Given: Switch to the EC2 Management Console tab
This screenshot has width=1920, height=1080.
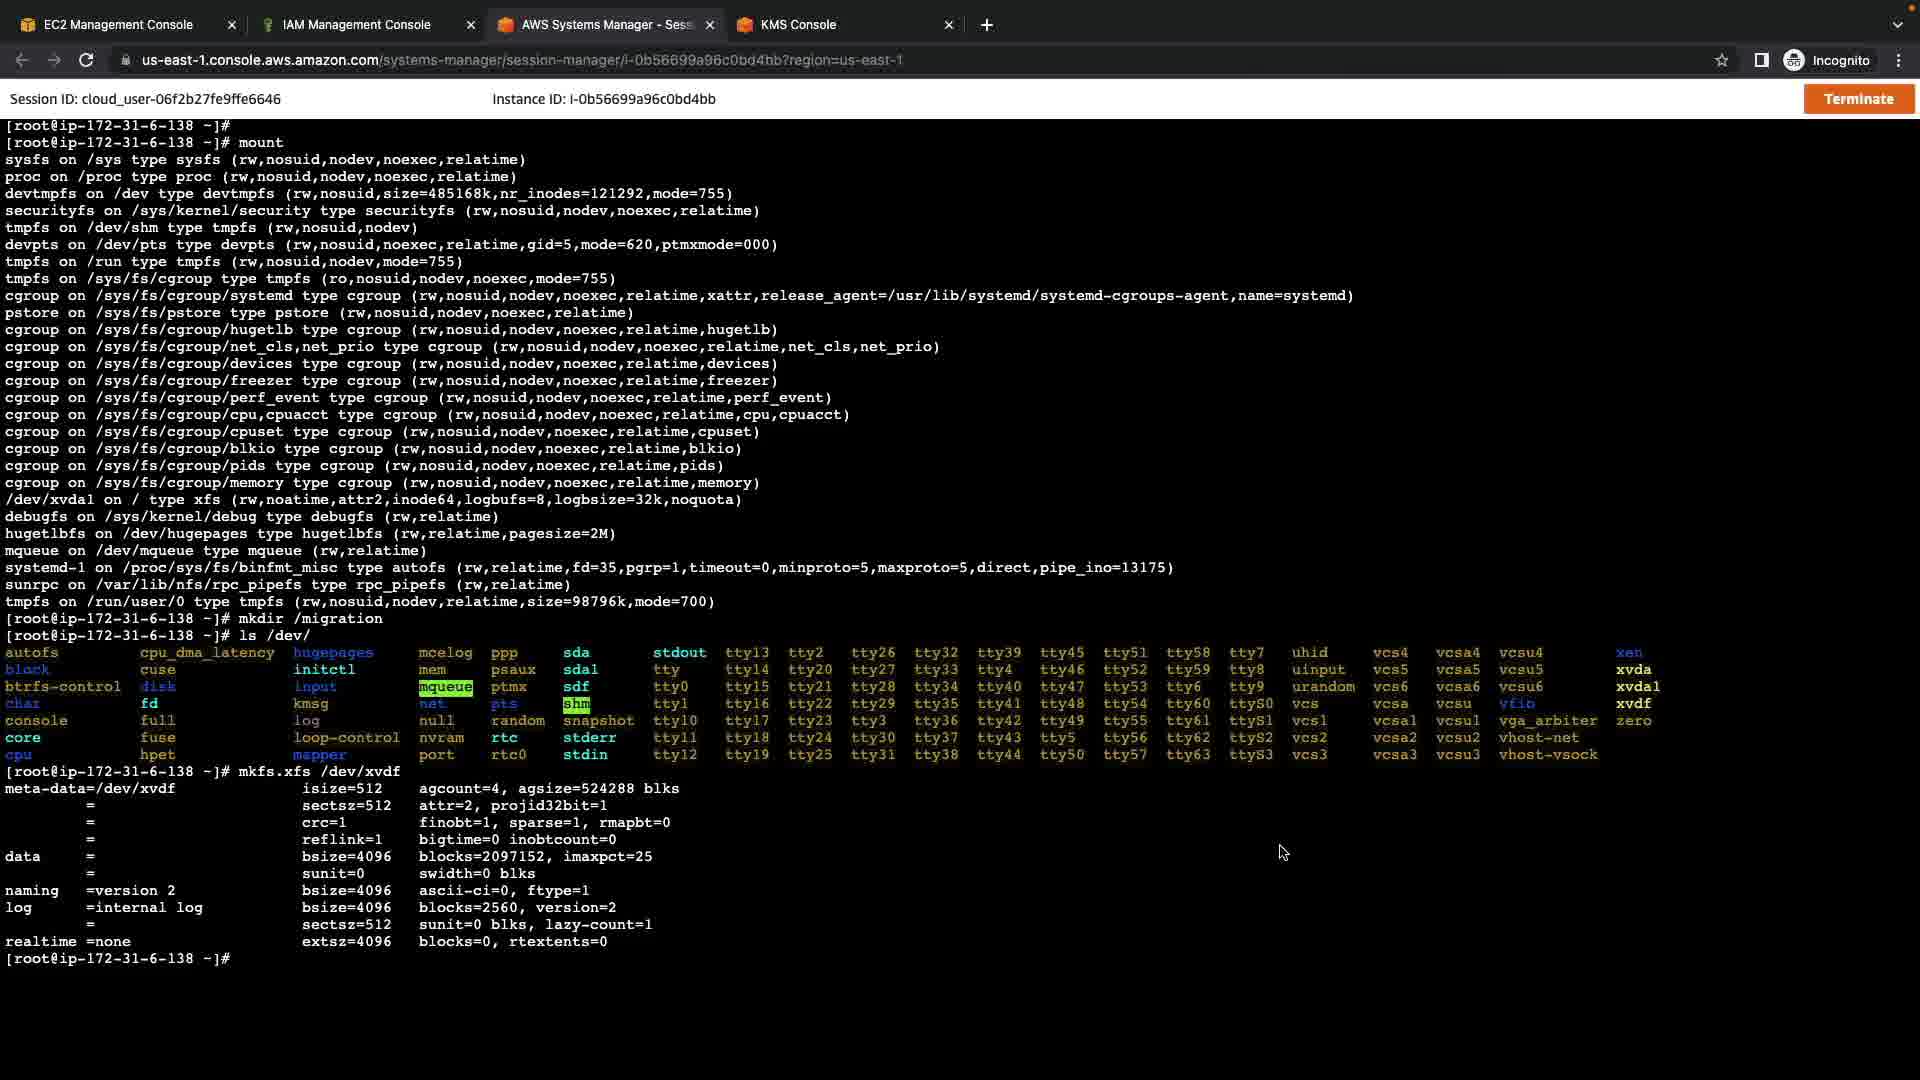Looking at the screenshot, I should 118,25.
